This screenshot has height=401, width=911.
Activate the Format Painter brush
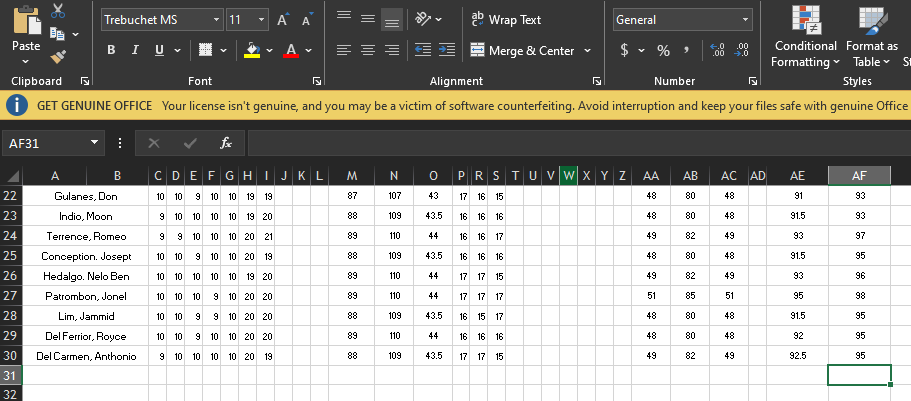[x=58, y=56]
